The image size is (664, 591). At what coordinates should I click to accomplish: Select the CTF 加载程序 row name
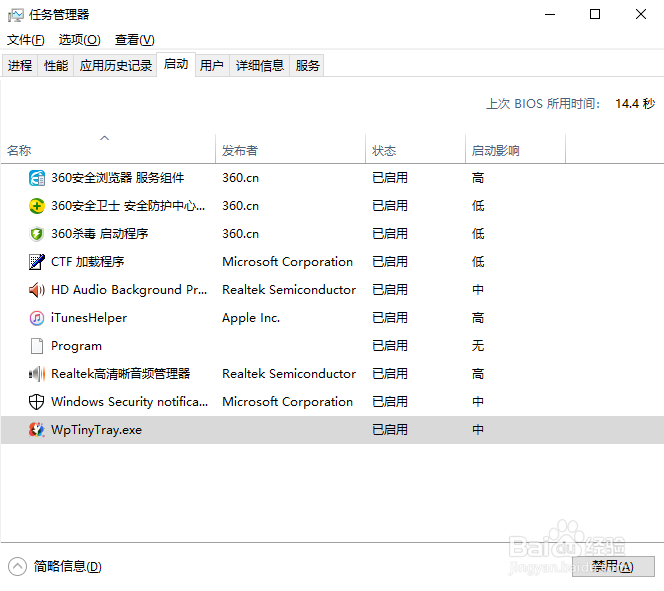coord(88,262)
